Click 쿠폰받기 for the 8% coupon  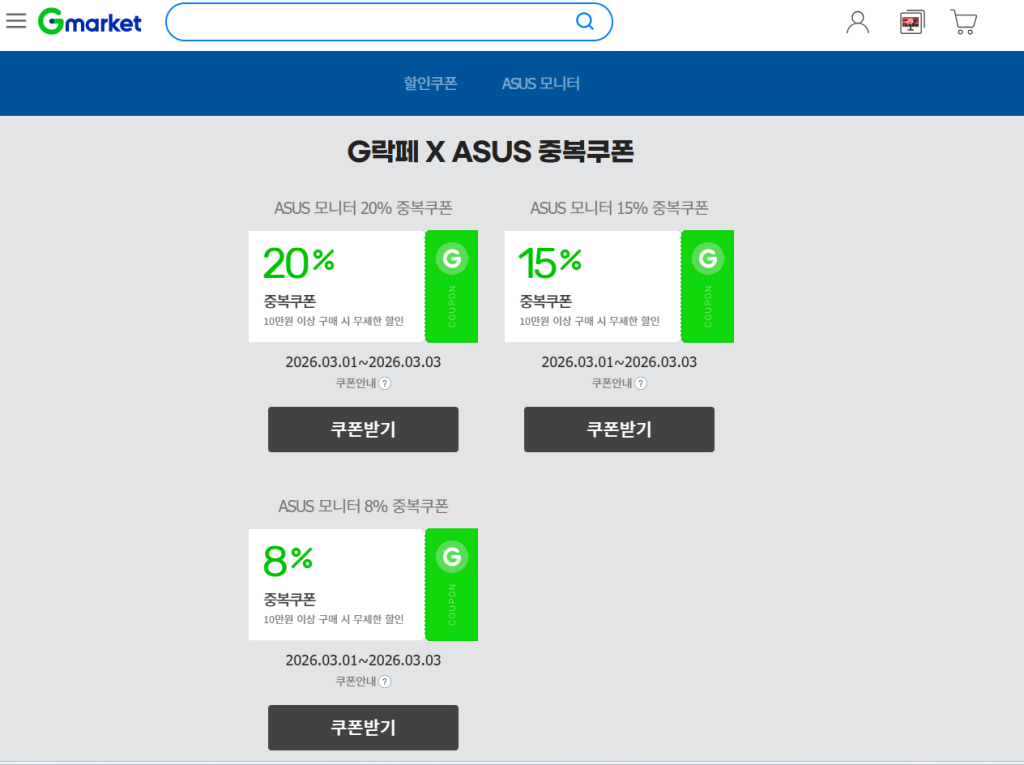point(363,727)
